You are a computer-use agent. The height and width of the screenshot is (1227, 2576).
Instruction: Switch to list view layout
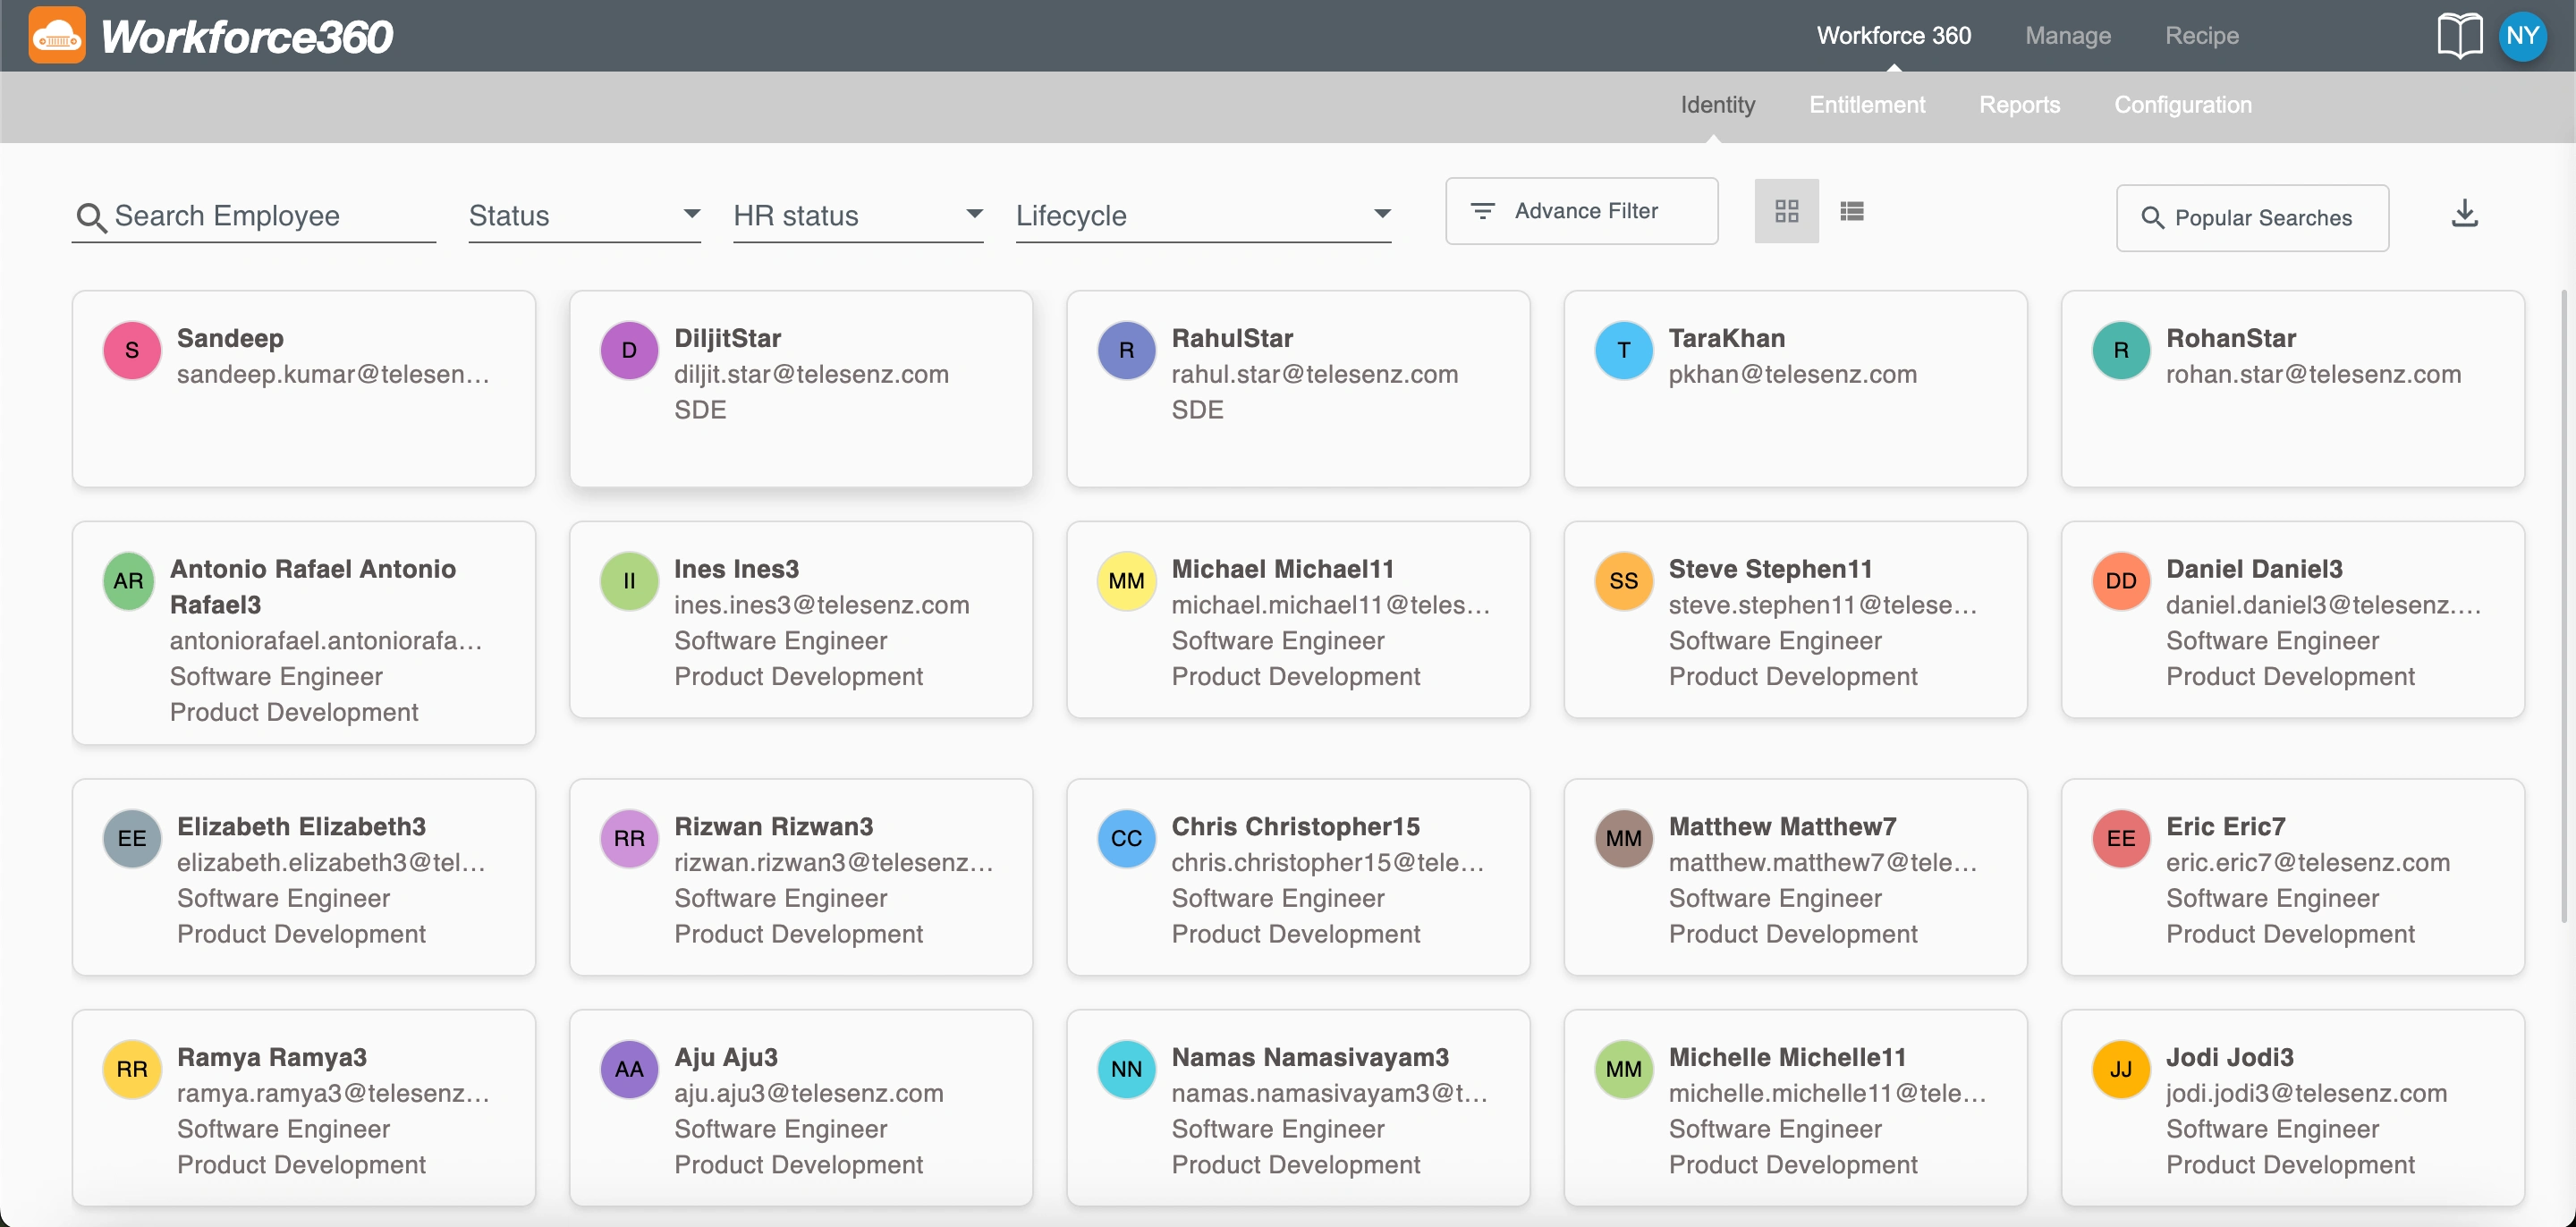pos(1851,211)
